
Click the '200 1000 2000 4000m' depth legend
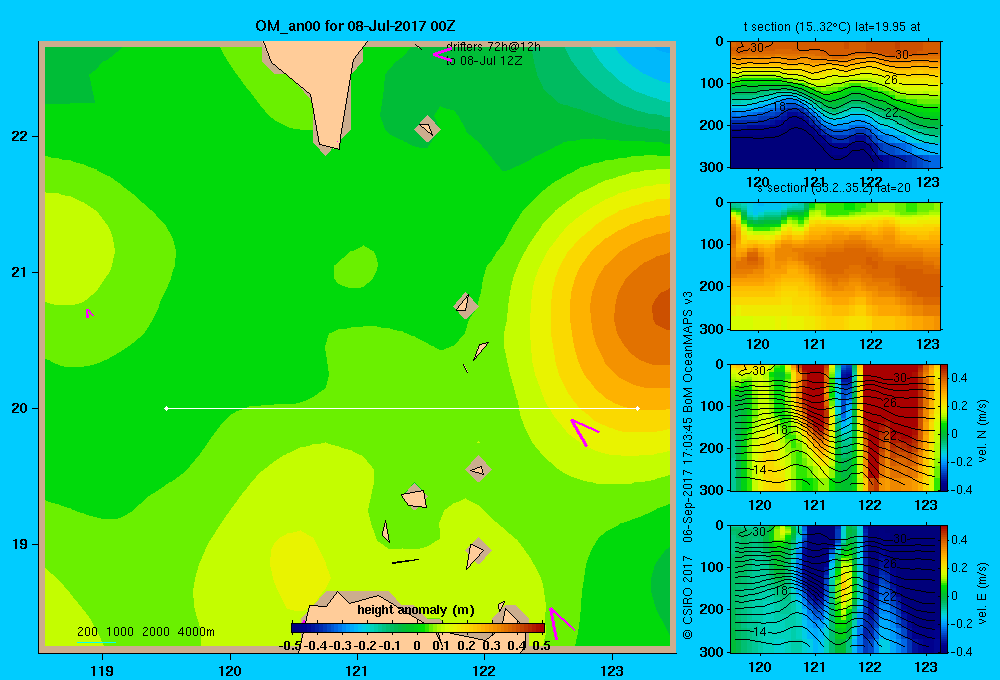point(145,632)
